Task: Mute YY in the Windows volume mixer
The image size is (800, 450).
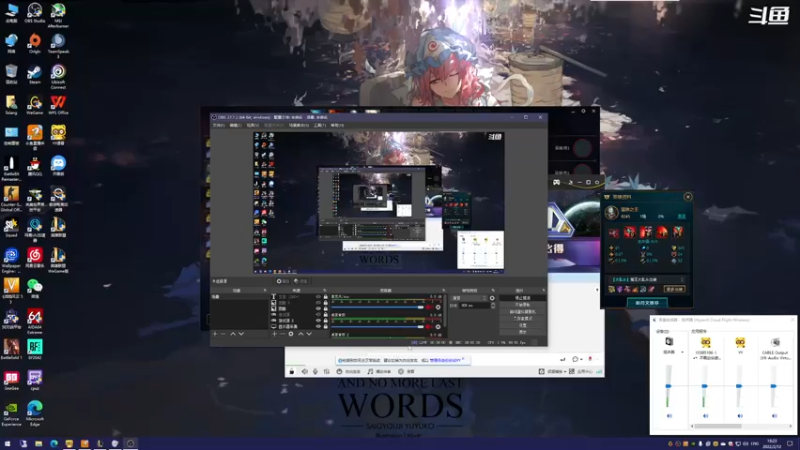Action: [740, 416]
